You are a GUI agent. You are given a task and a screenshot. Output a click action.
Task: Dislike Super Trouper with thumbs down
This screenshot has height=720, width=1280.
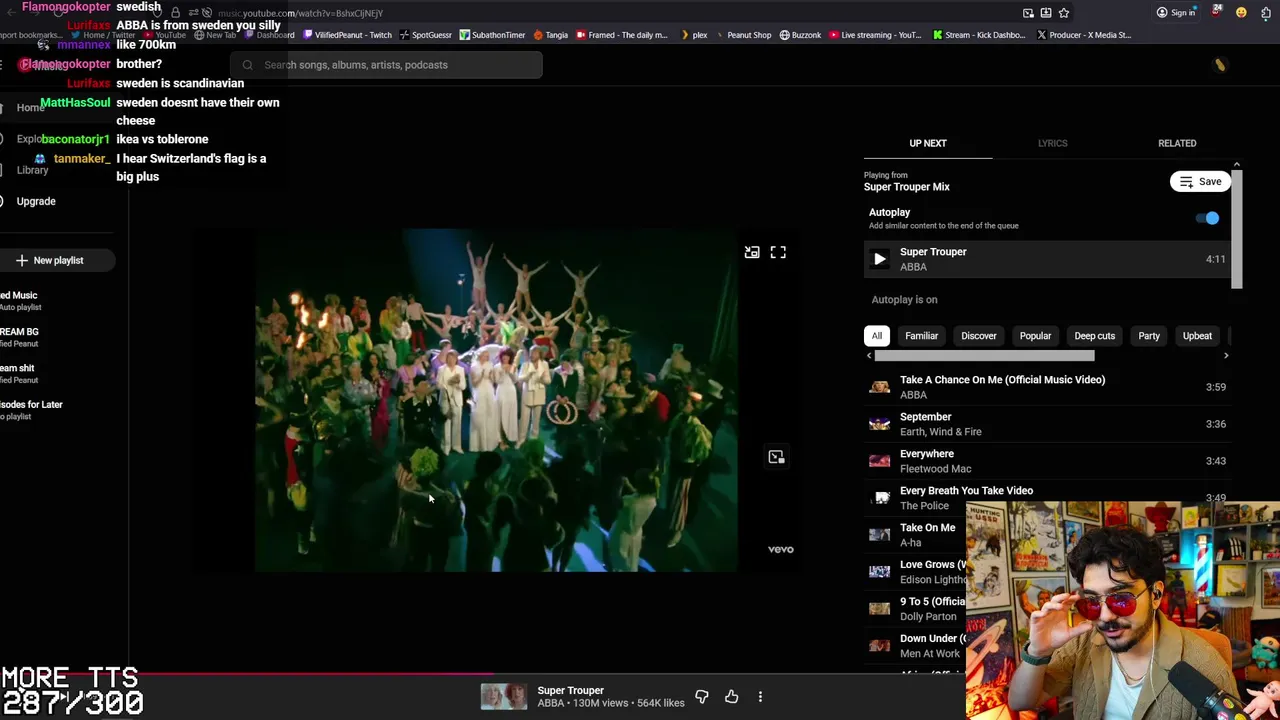click(x=702, y=696)
